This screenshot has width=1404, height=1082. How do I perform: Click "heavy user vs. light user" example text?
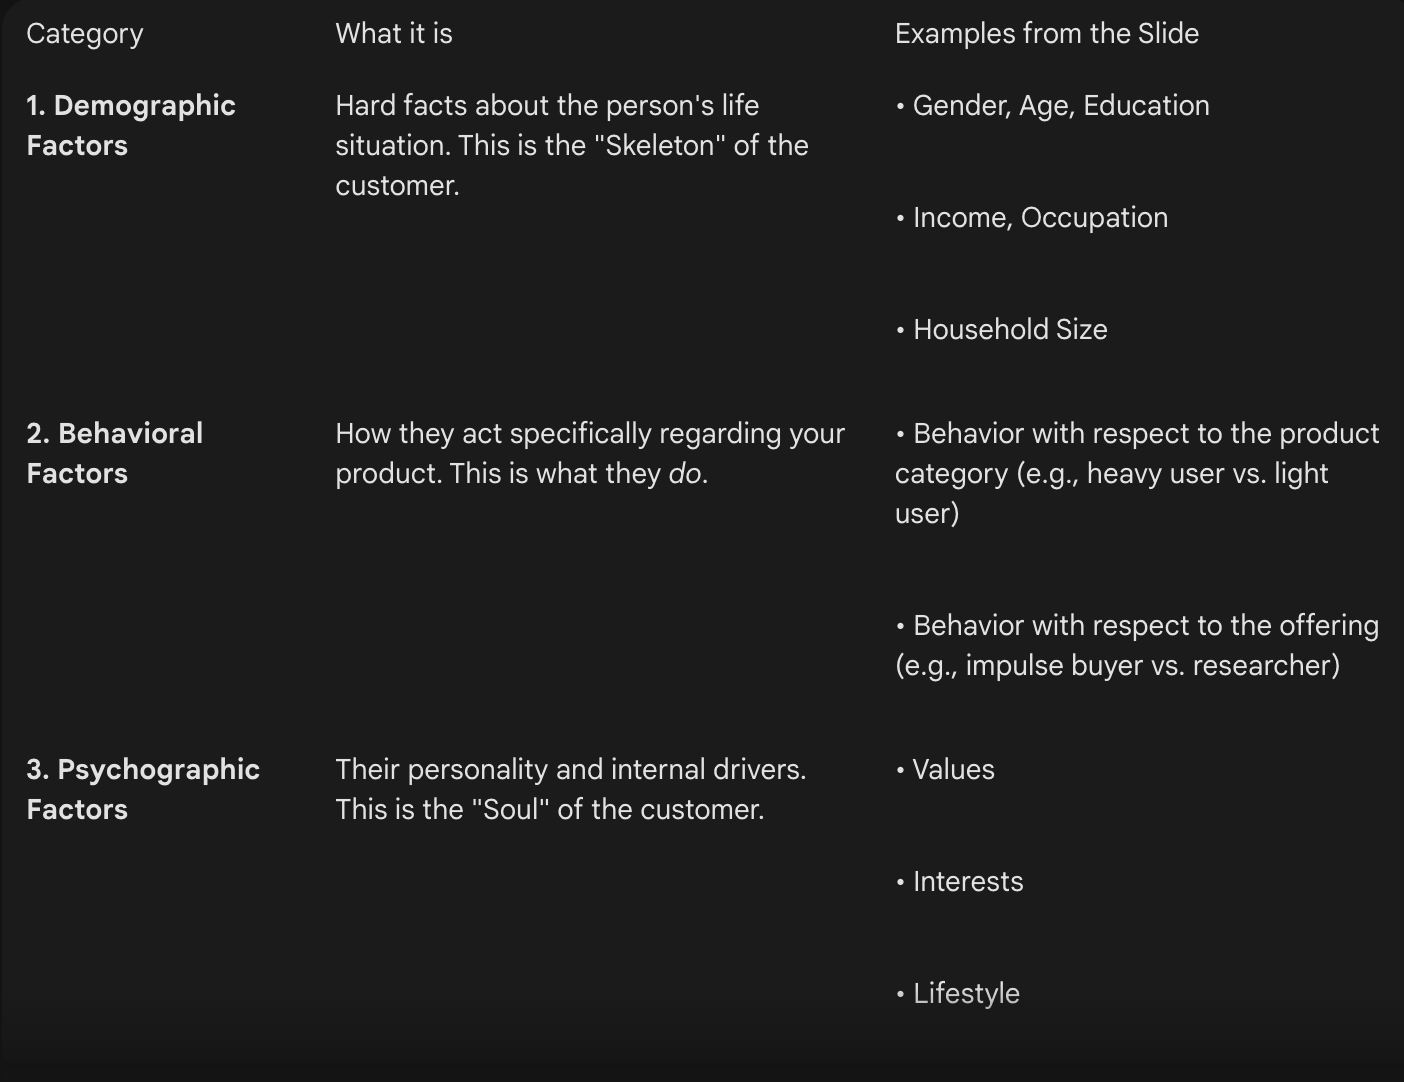coord(1206,474)
